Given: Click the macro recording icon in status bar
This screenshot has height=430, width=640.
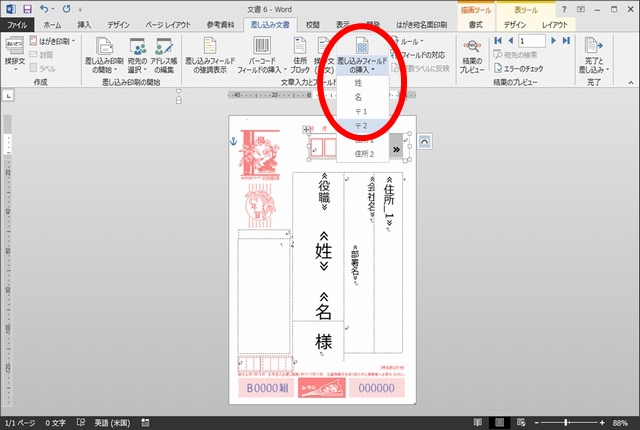Looking at the screenshot, I should (x=145, y=423).
